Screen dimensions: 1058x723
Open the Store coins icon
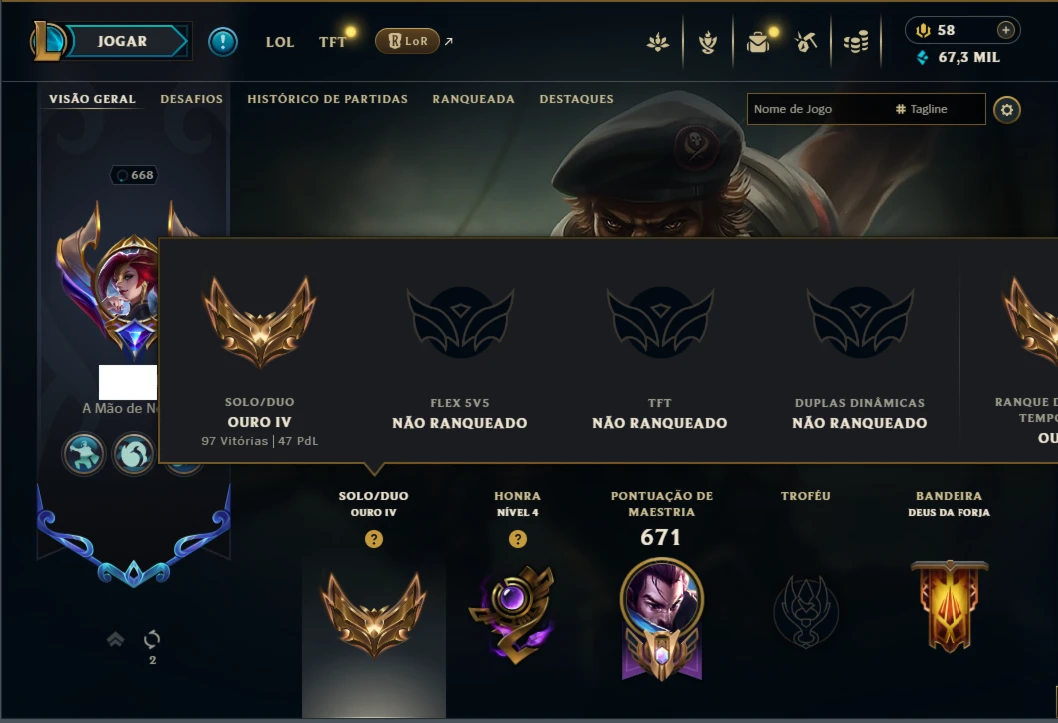click(x=856, y=42)
